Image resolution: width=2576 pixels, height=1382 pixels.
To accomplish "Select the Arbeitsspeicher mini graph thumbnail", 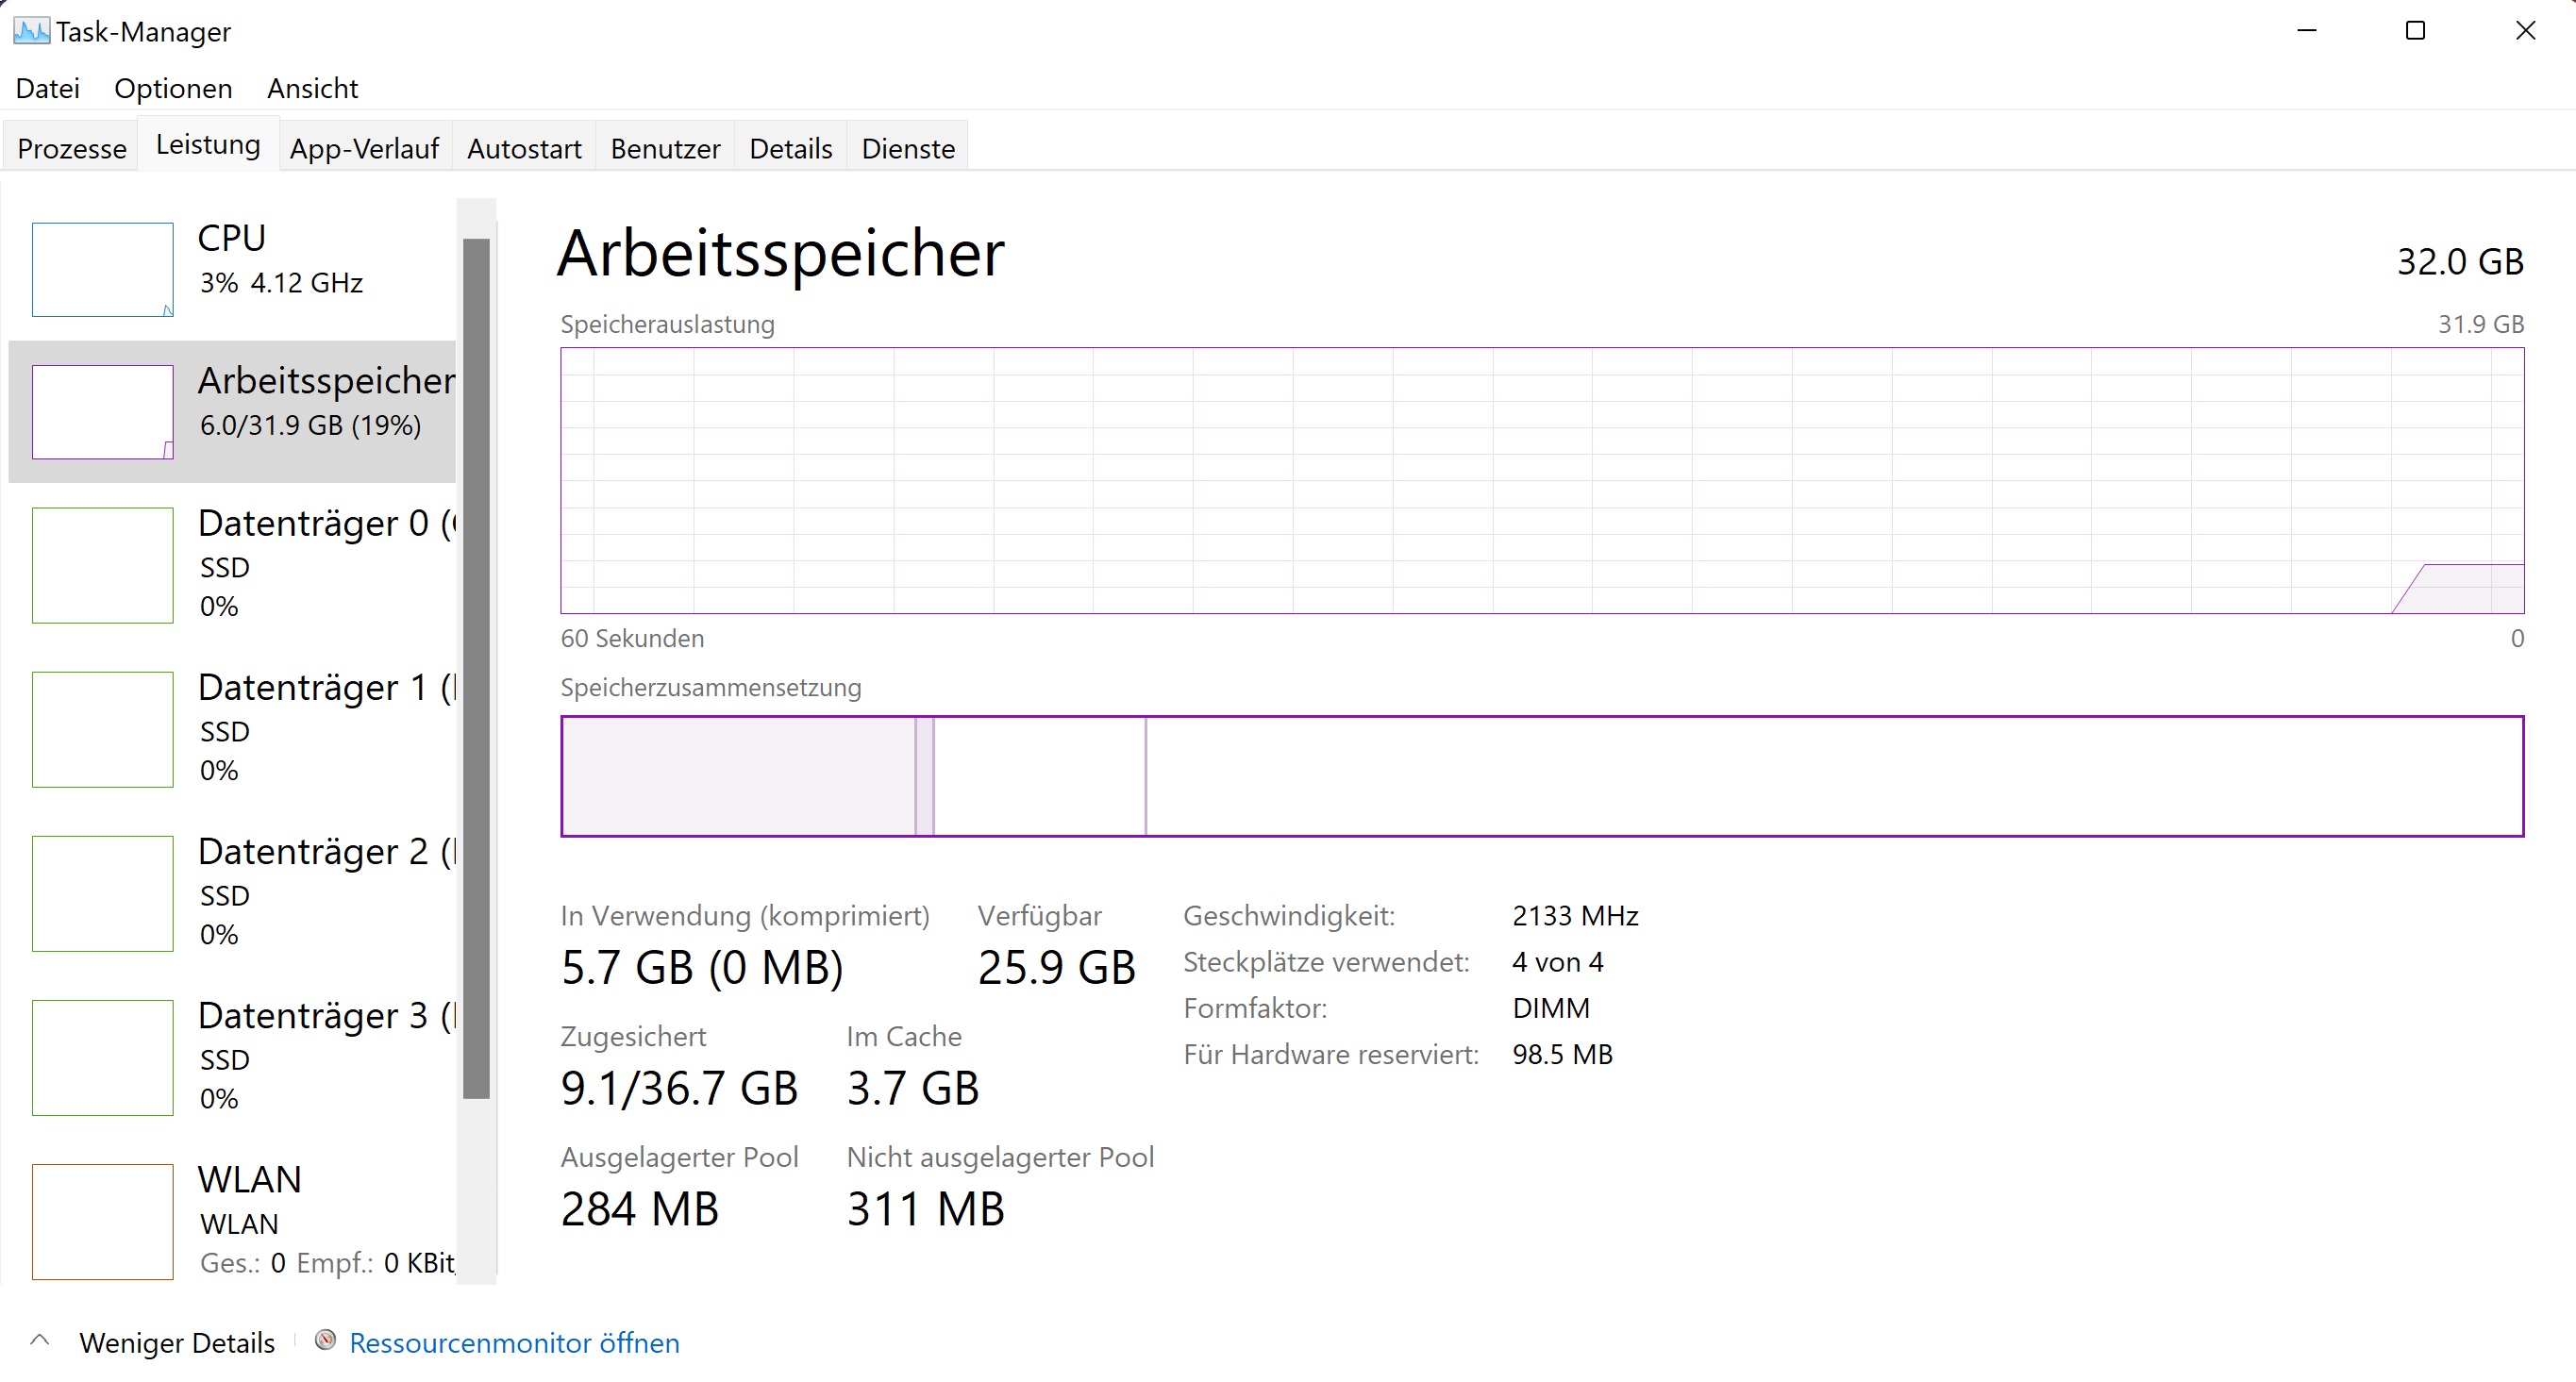I will [102, 412].
